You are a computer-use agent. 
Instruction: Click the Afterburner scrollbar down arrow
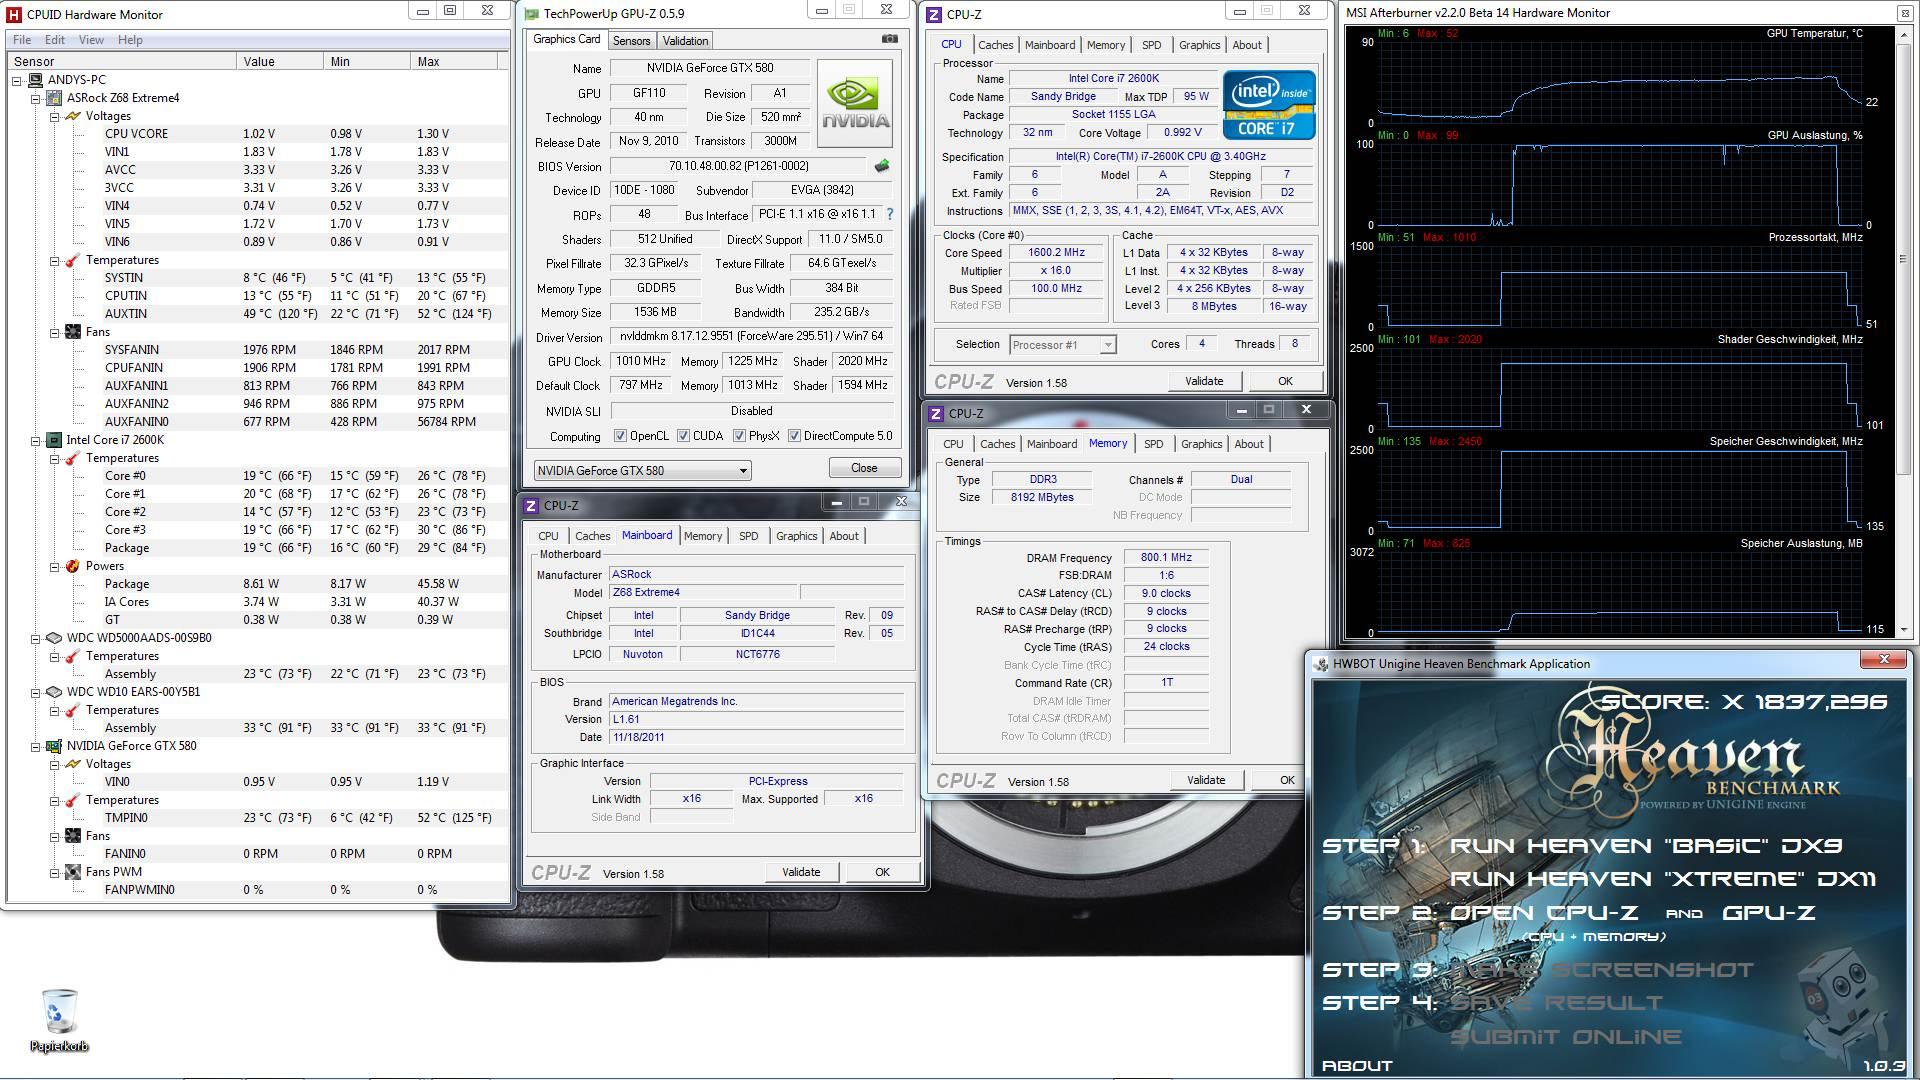click(1903, 631)
